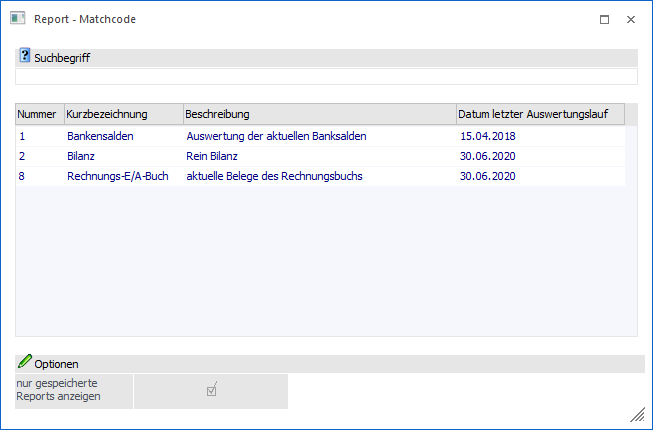Screen dimensions: 653x430
Task: Sort by the Nummer column header
Action: [x=37, y=114]
